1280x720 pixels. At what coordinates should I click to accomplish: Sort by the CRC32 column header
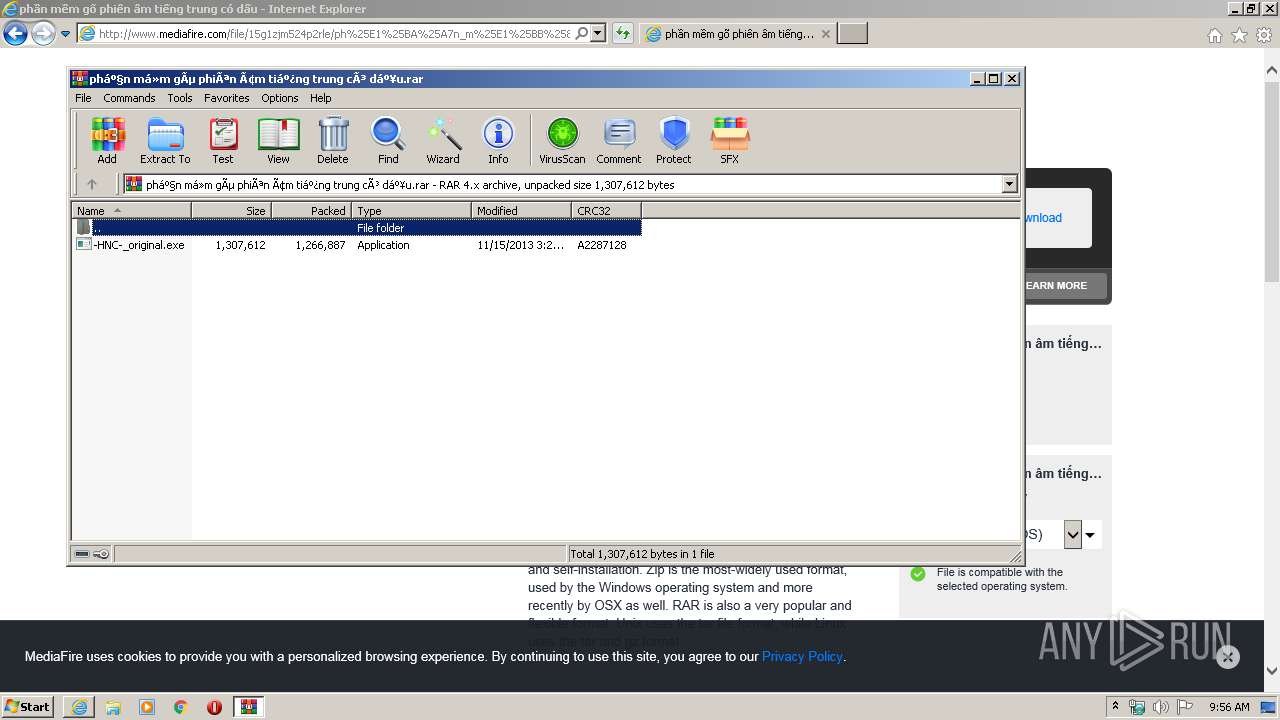click(x=606, y=210)
